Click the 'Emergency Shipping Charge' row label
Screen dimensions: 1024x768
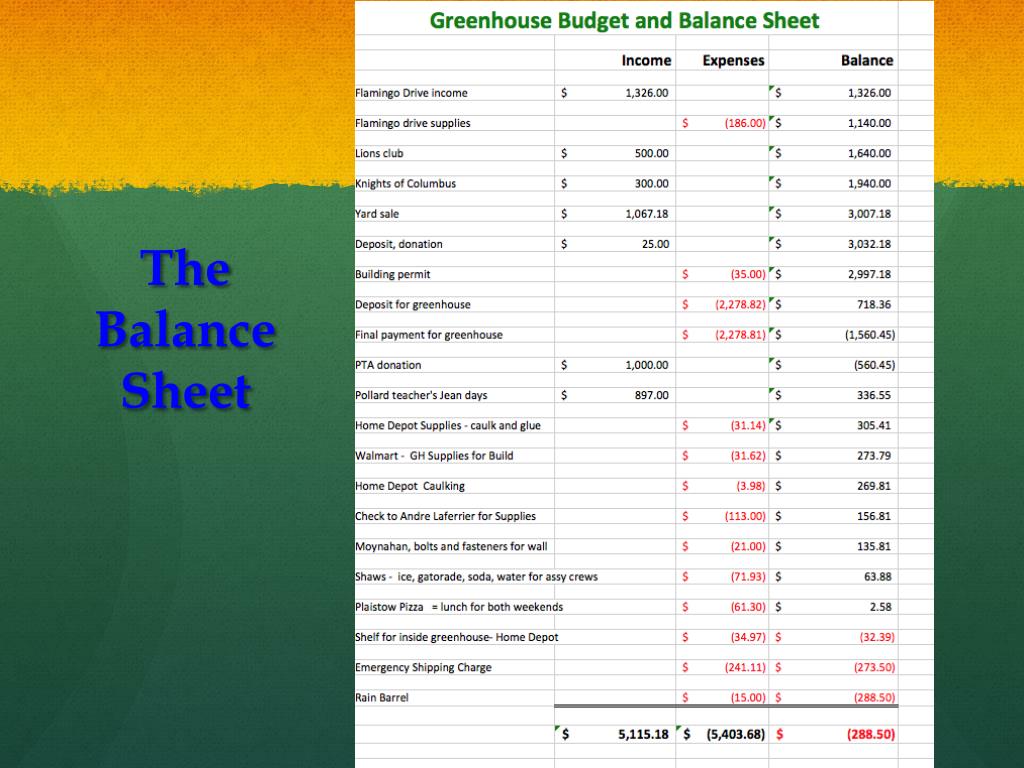[x=423, y=667]
